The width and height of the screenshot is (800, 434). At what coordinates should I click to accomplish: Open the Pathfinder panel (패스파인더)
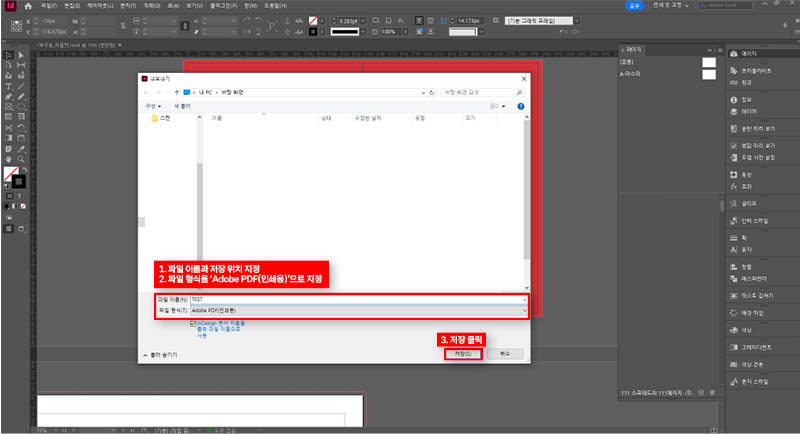tap(748, 279)
